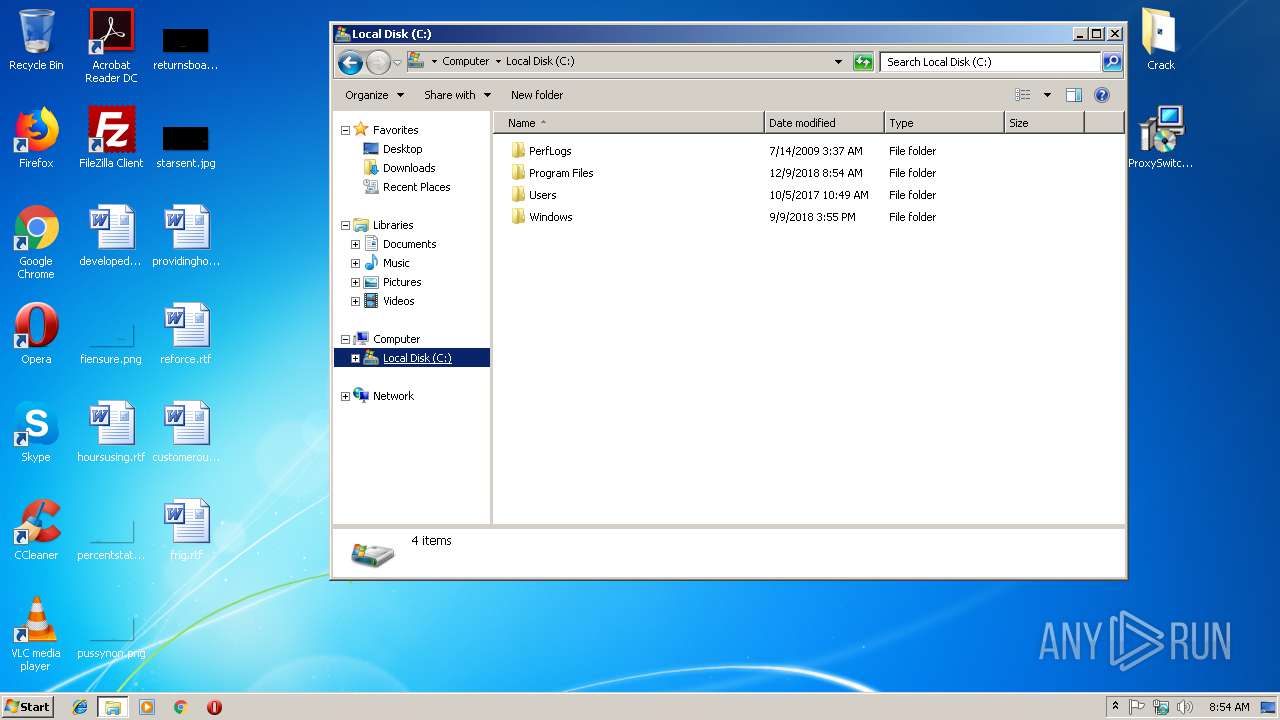The height and width of the screenshot is (720, 1280).
Task: Create a New folder
Action: 537,95
